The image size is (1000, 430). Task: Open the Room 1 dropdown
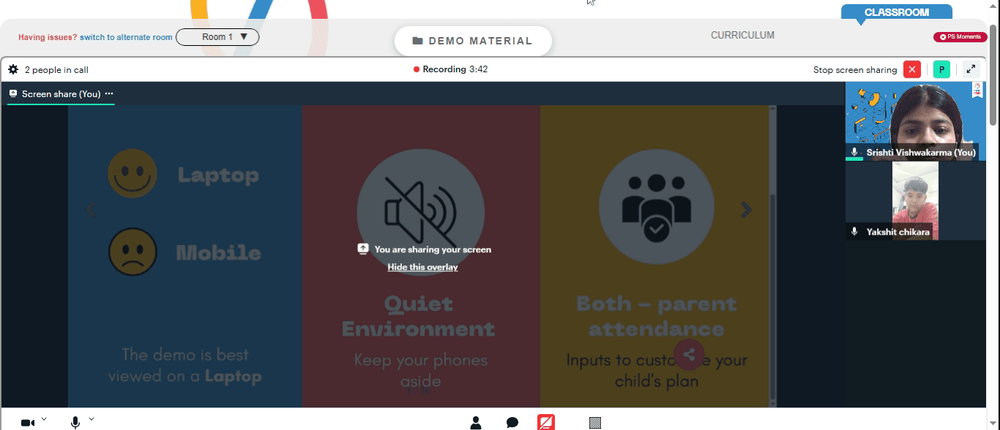click(x=217, y=37)
